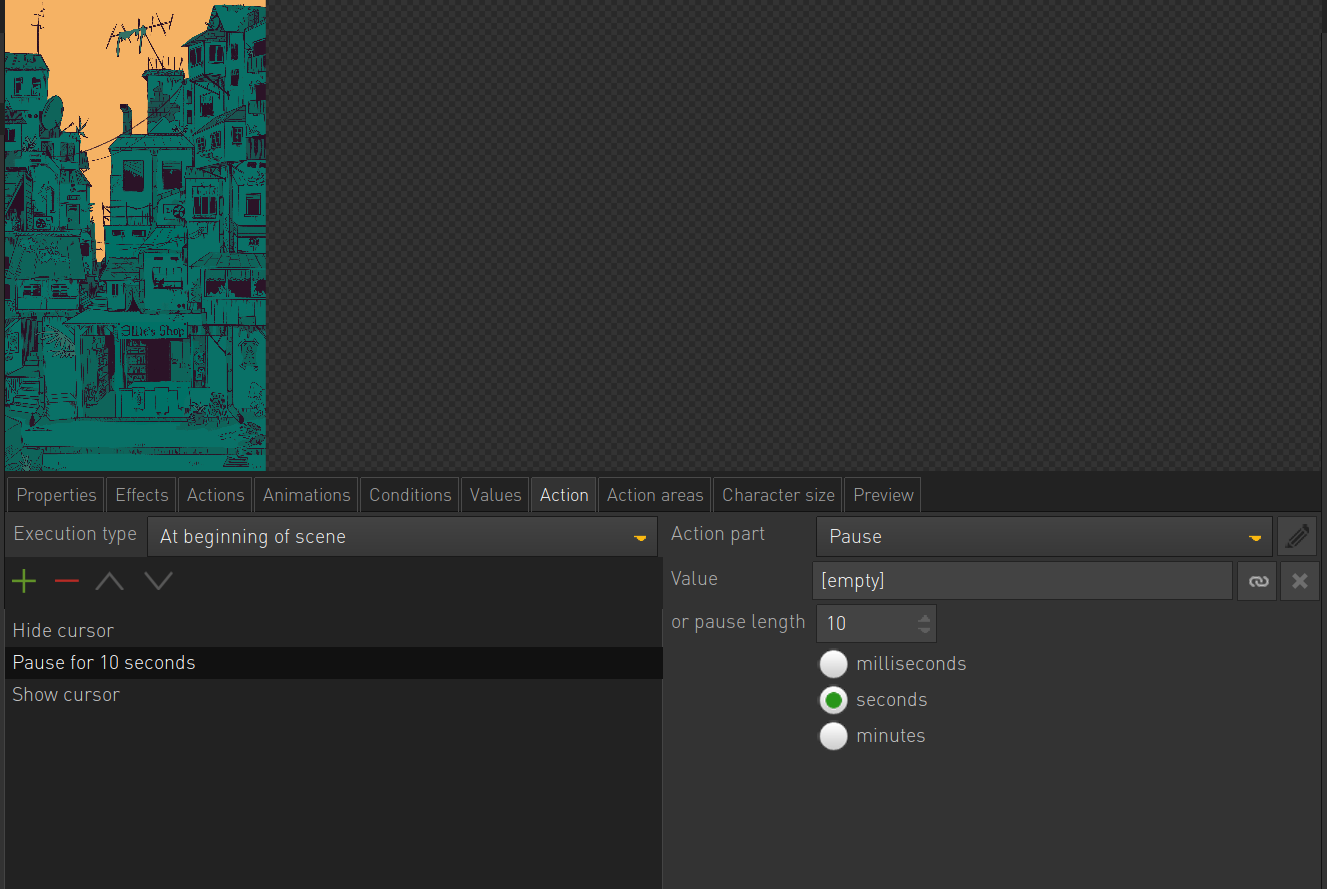This screenshot has height=889, width=1327.
Task: Click the scene background image preview
Action: pyautogui.click(x=135, y=236)
